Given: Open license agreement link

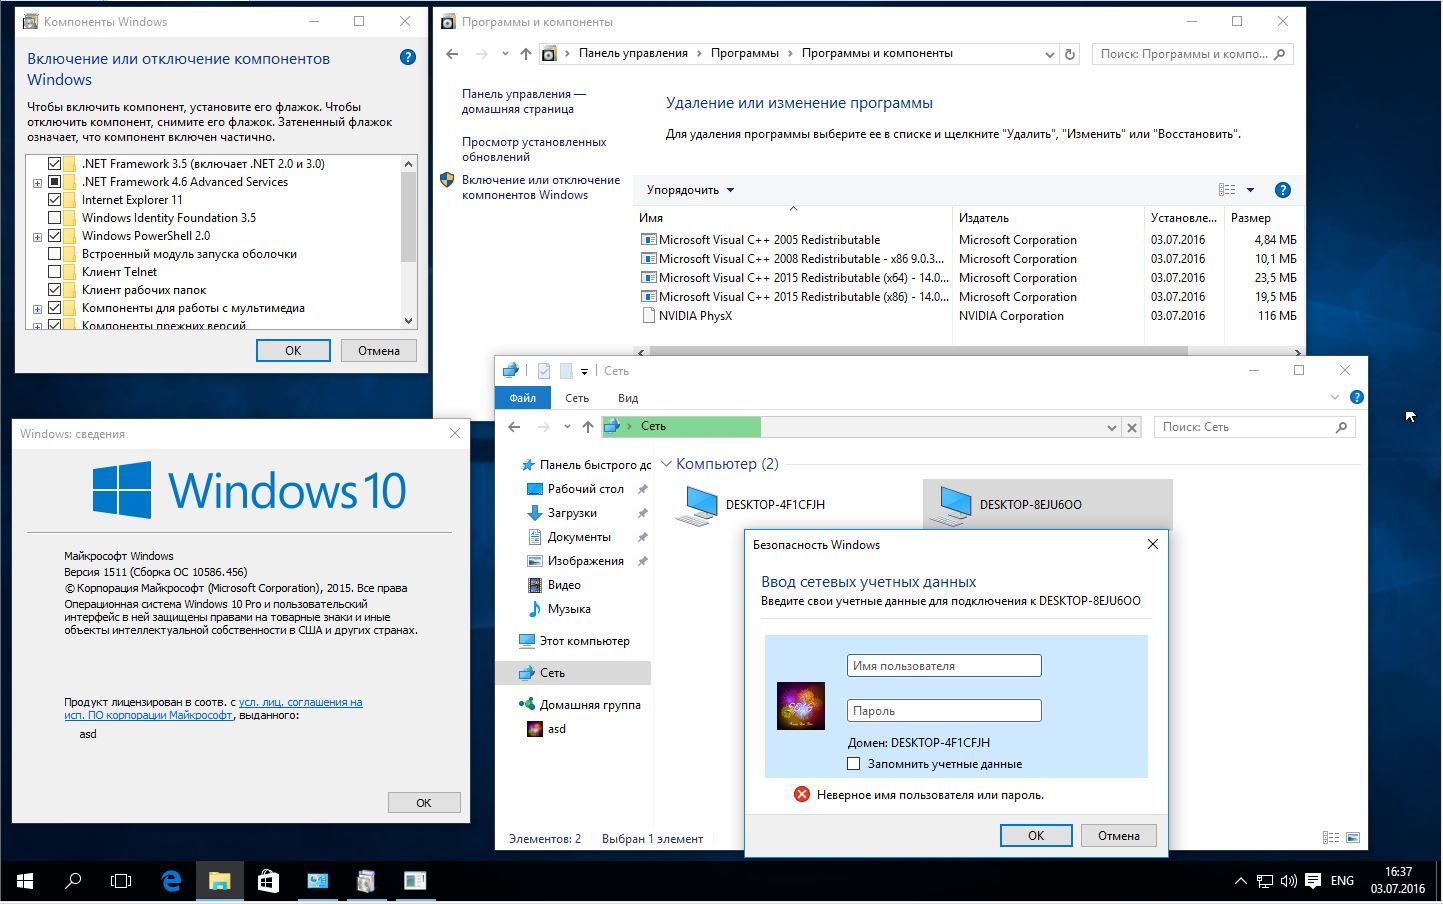Looking at the screenshot, I should 213,709.
